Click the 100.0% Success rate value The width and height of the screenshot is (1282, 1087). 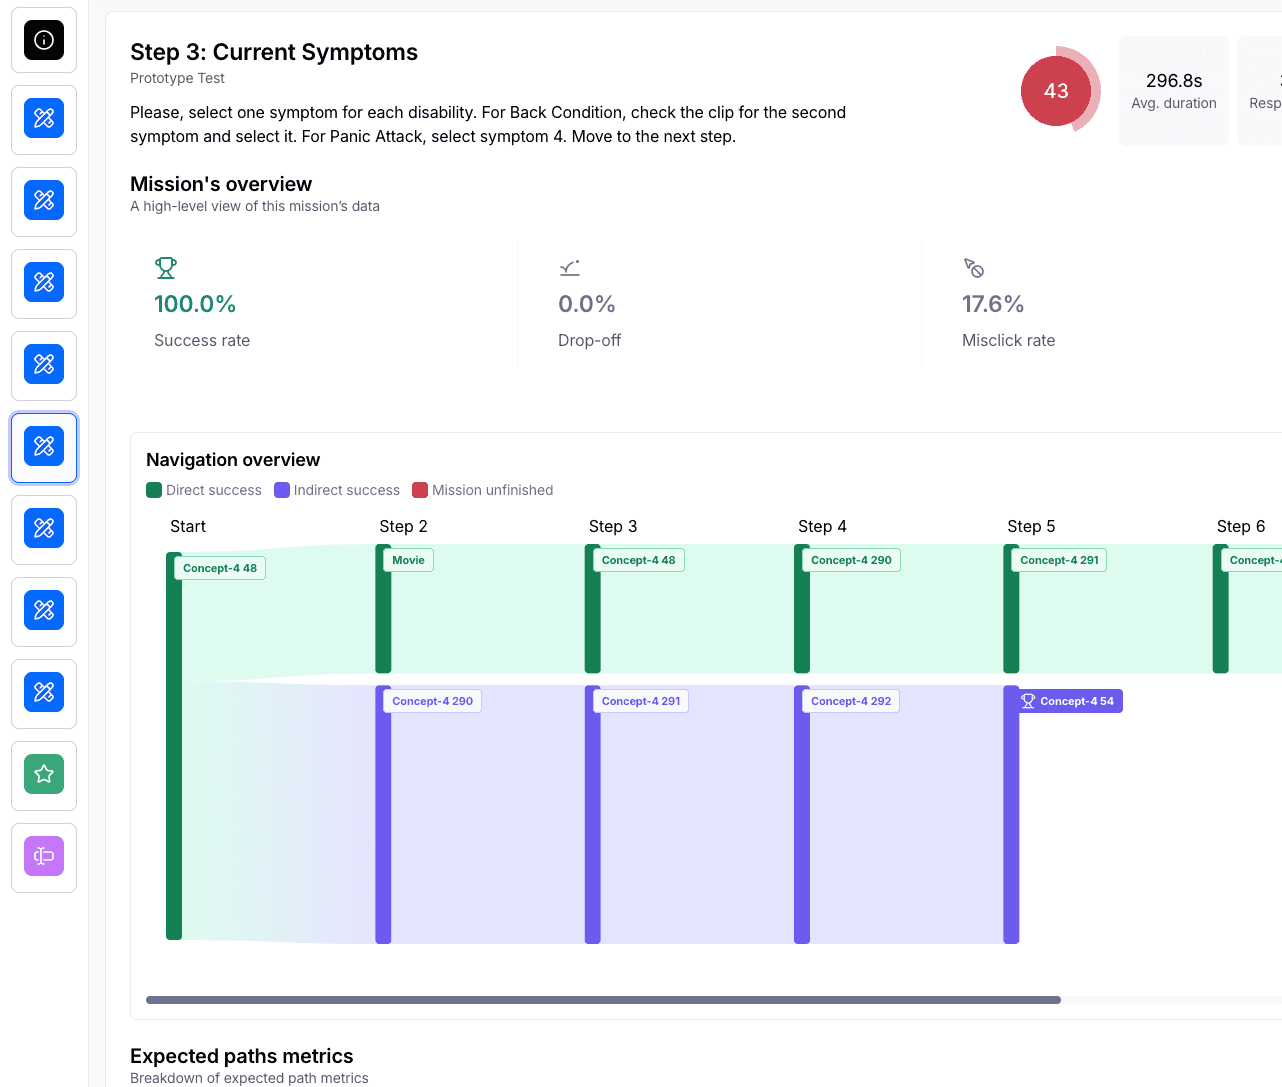coord(195,304)
